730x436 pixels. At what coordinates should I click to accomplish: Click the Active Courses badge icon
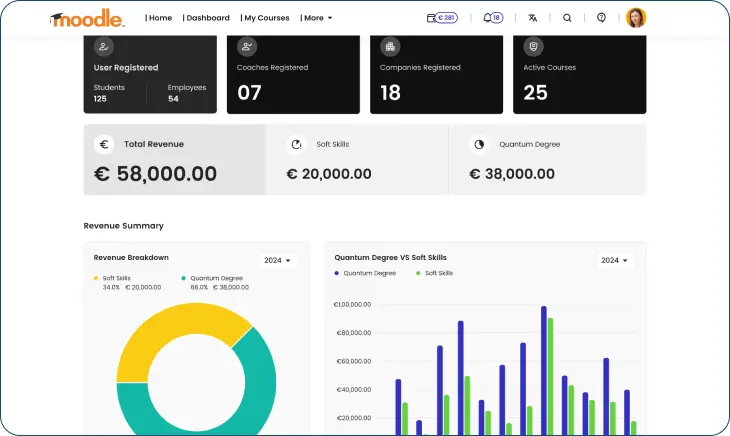pos(533,46)
